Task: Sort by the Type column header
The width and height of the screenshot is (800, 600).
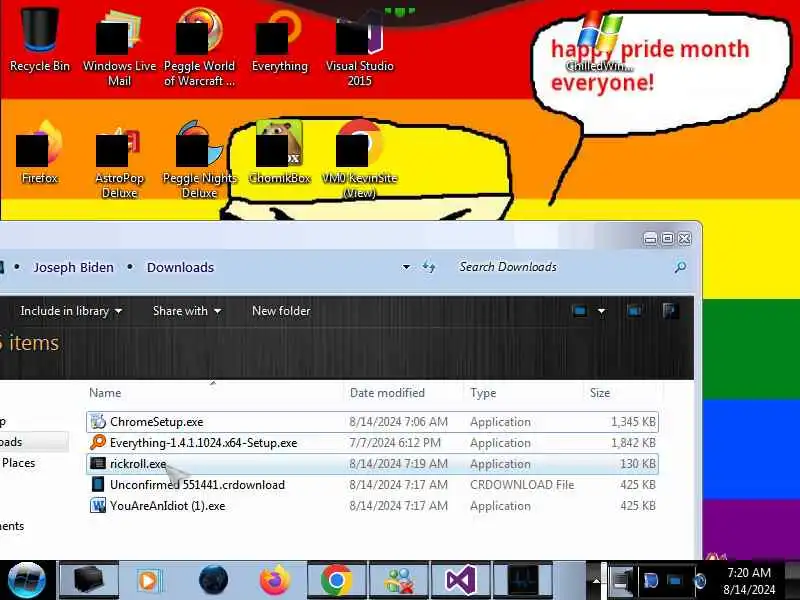Action: (x=483, y=393)
